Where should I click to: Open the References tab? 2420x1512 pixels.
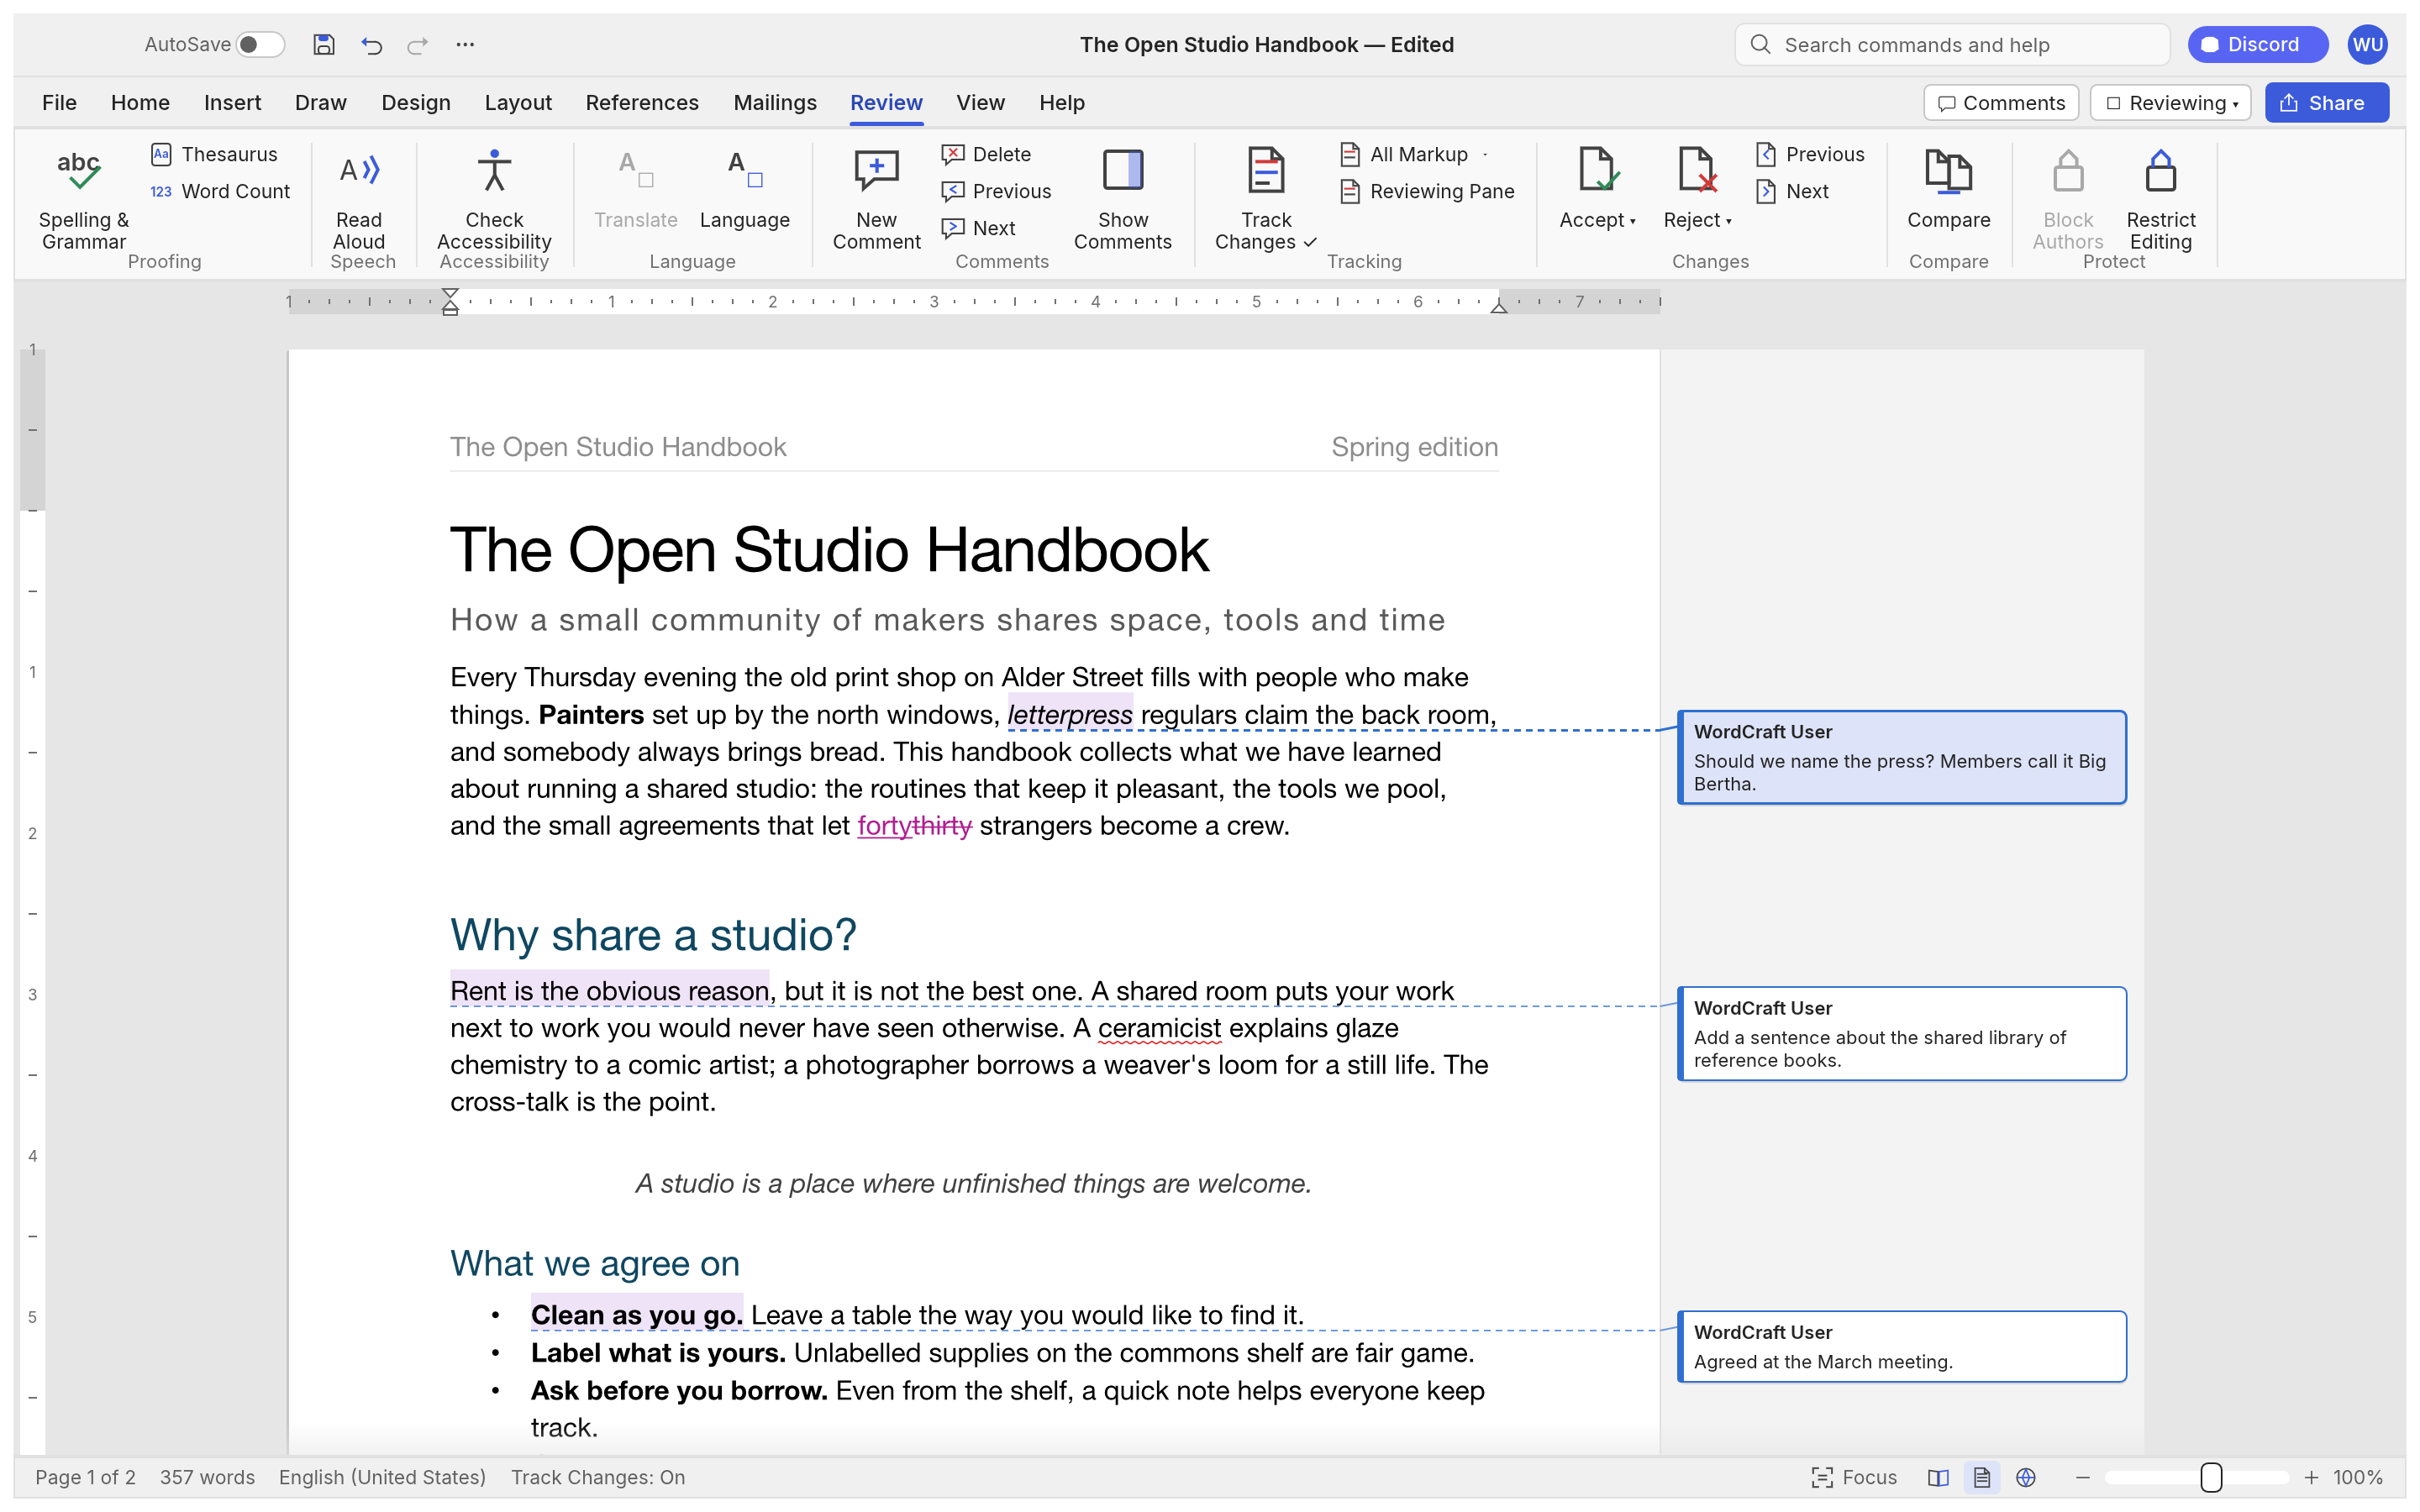(642, 102)
